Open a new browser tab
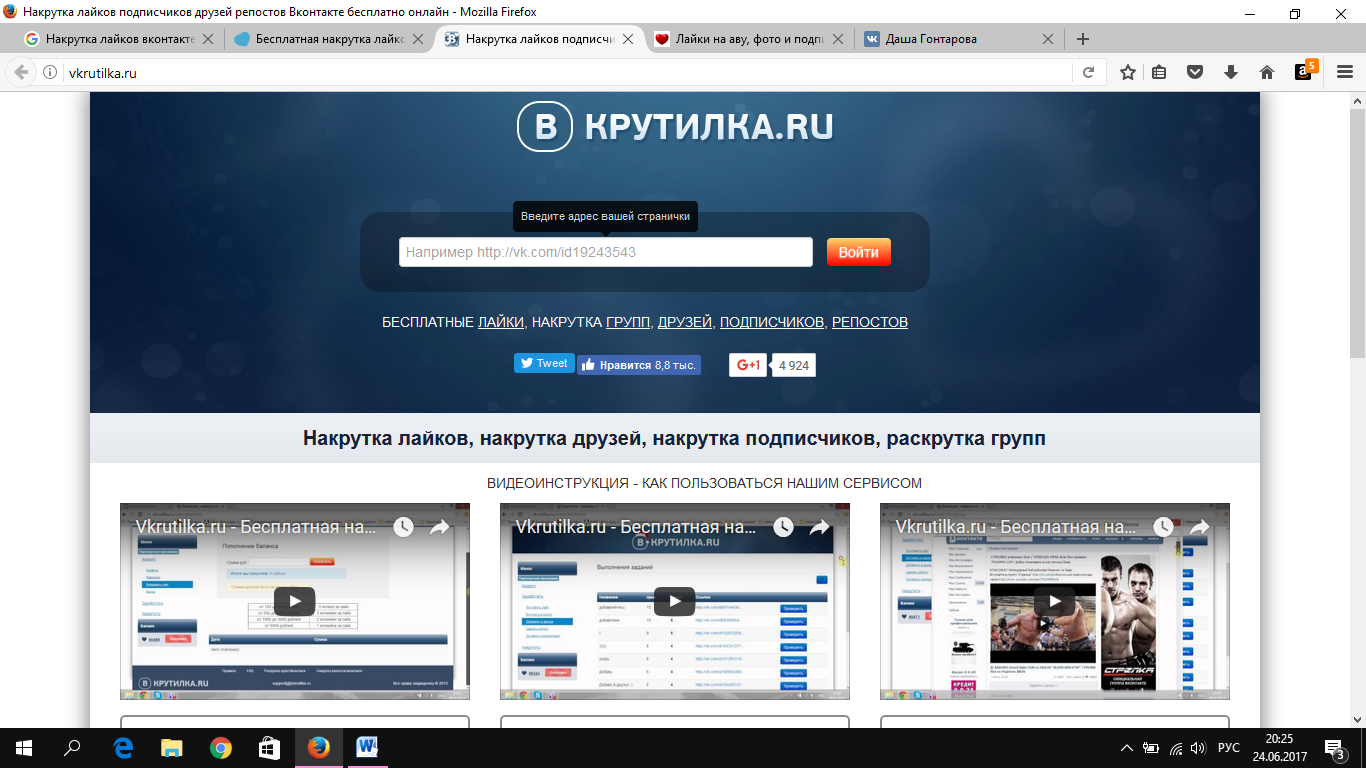Image resolution: width=1366 pixels, height=768 pixels. [x=1082, y=39]
